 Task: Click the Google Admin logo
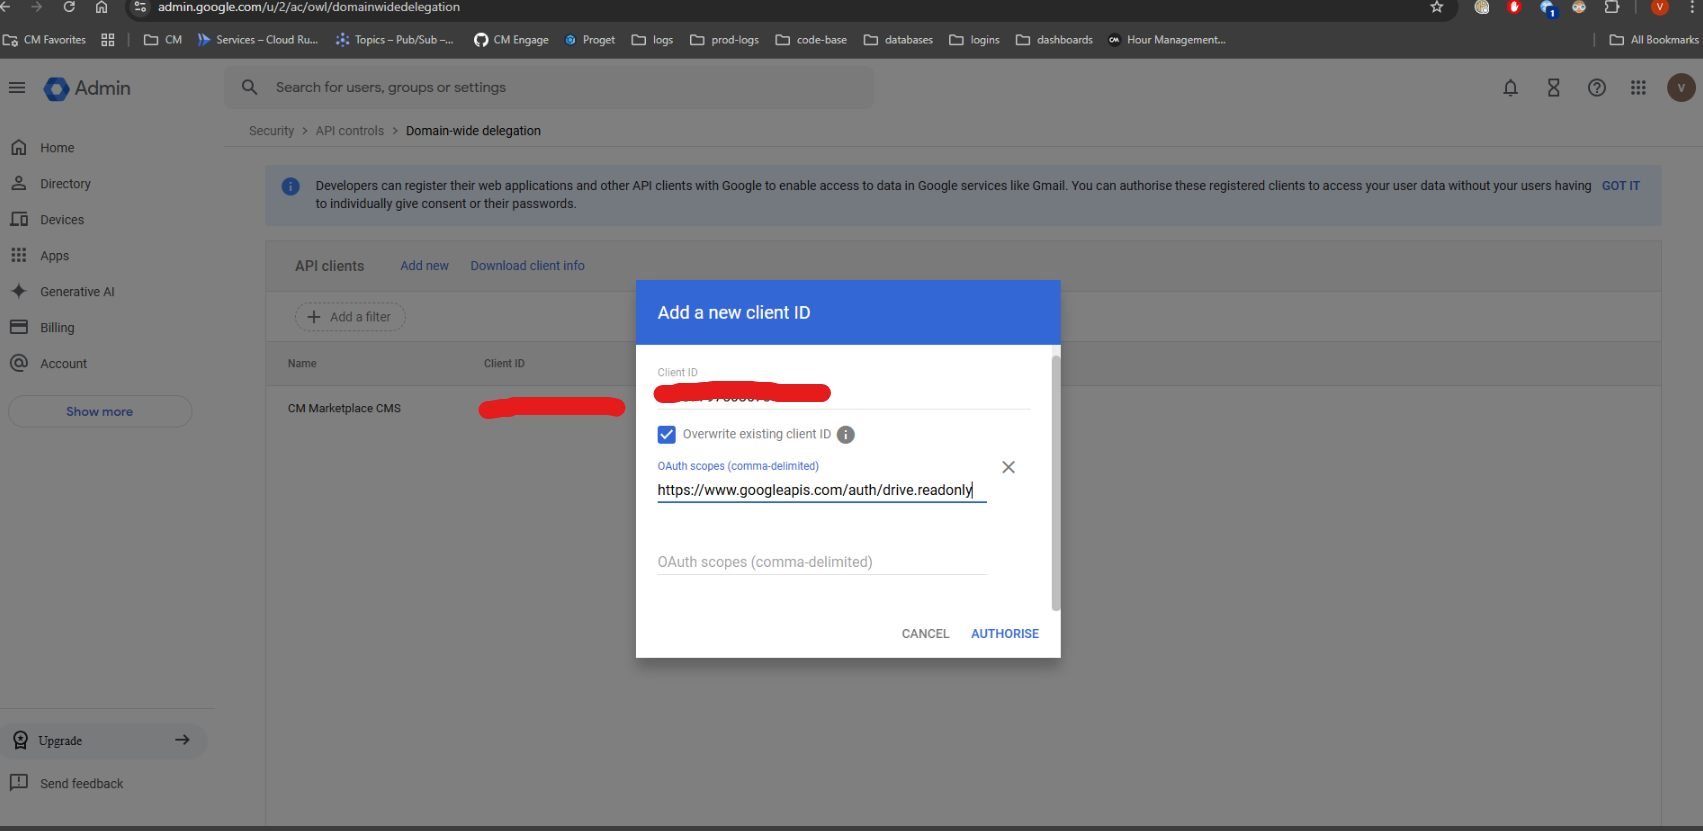87,88
